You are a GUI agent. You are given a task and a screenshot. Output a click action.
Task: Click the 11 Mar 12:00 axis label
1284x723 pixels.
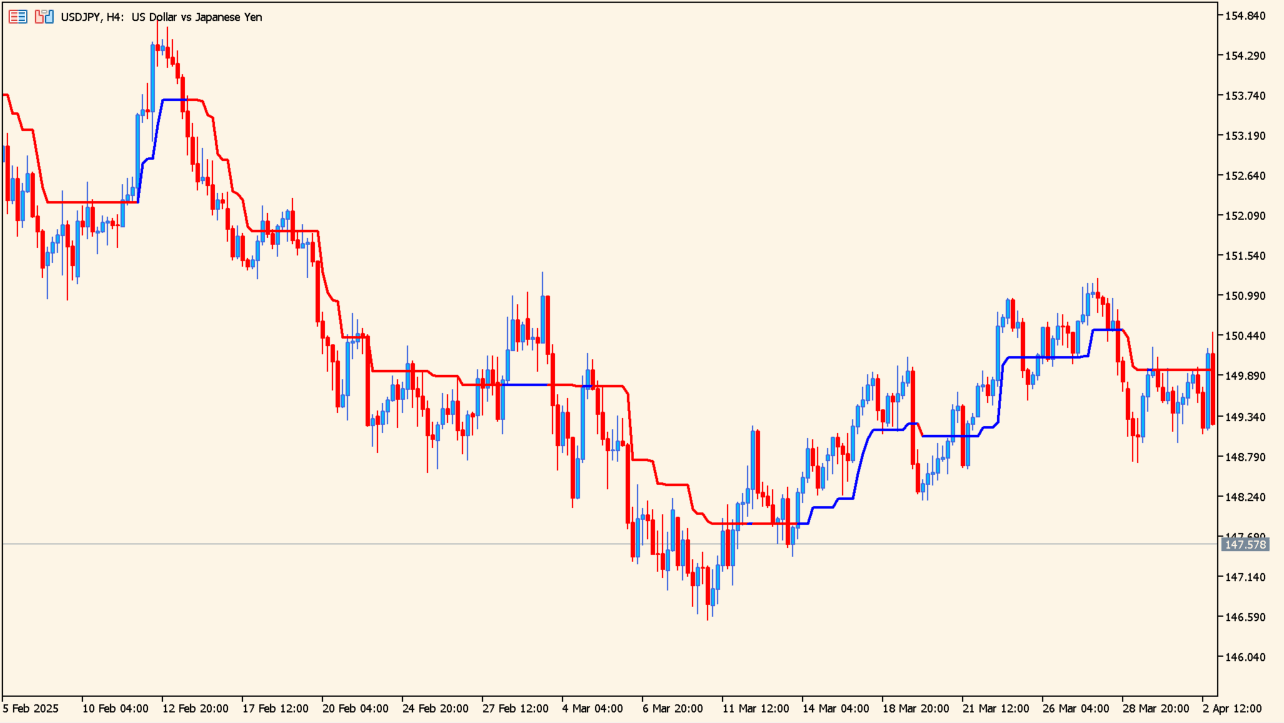pyautogui.click(x=756, y=706)
